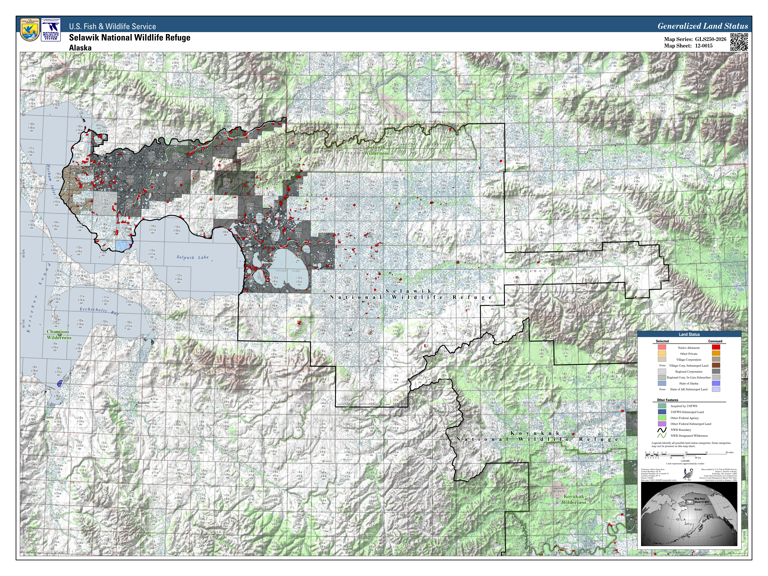
Task: Click the Conveyed Regional Corporation dark-gray swatch
Action: coord(716,371)
